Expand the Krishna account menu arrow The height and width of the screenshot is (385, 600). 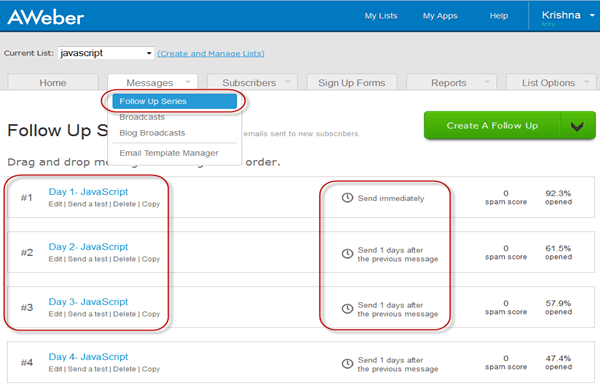pos(592,15)
